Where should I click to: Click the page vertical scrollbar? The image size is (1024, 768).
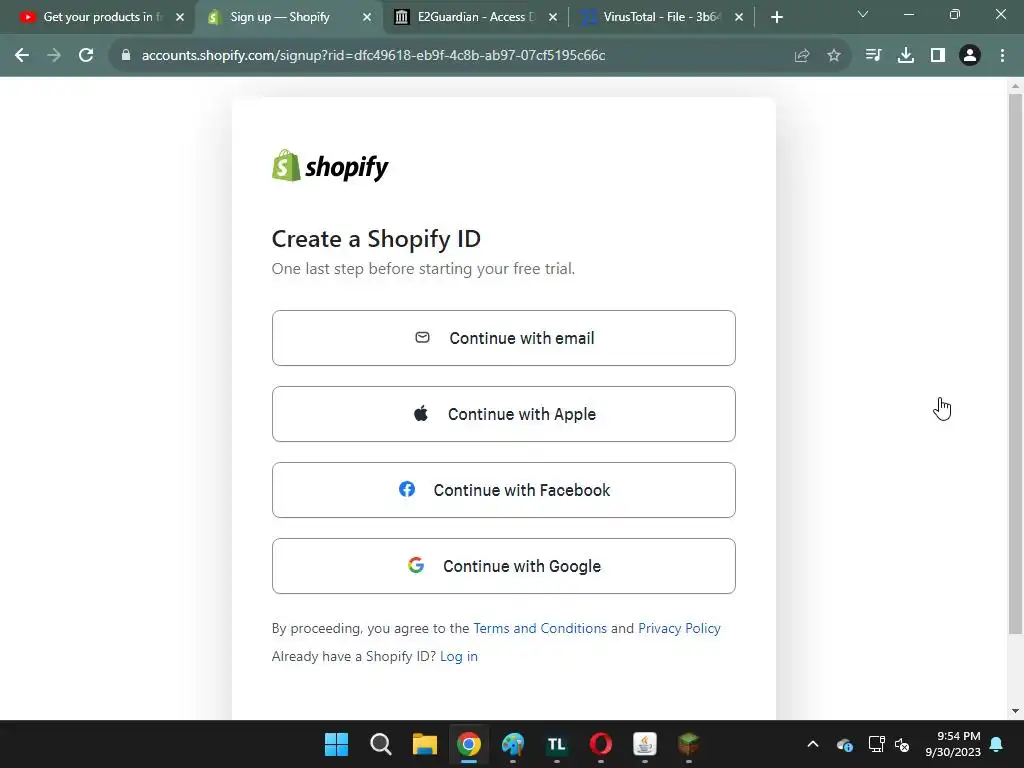[x=1015, y=364]
